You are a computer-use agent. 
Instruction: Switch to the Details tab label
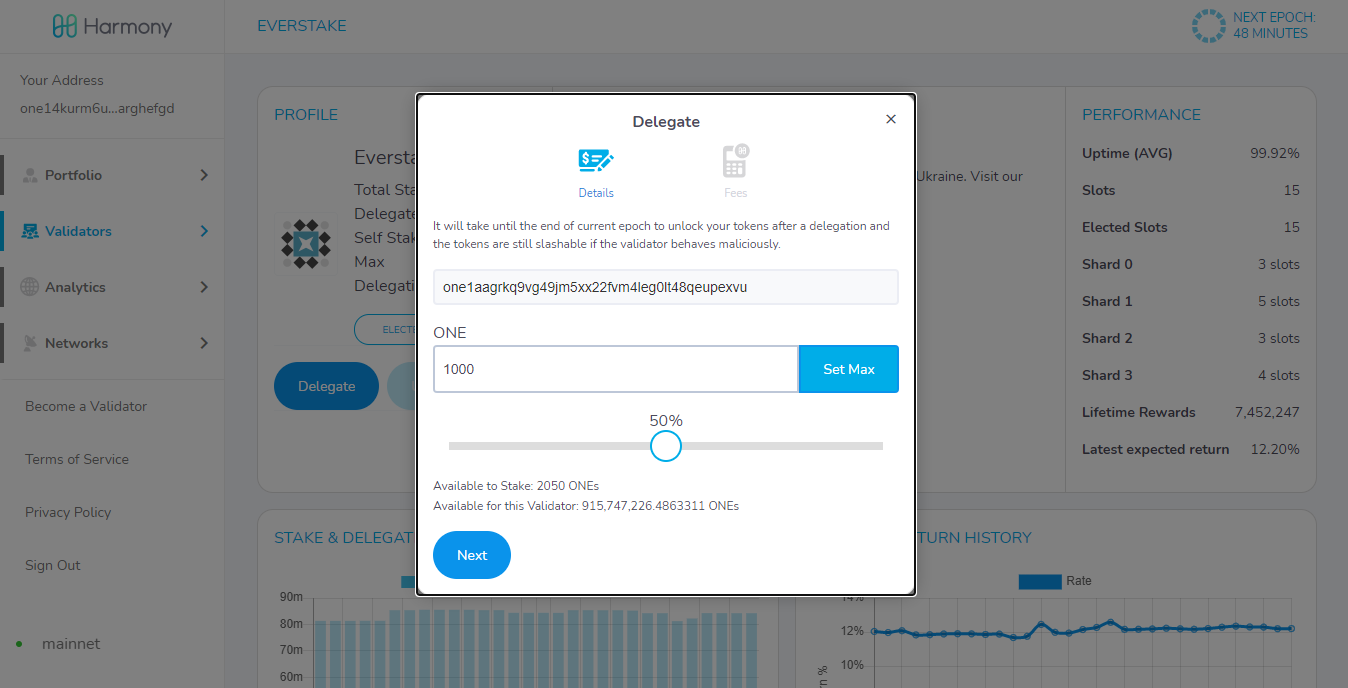click(x=596, y=193)
